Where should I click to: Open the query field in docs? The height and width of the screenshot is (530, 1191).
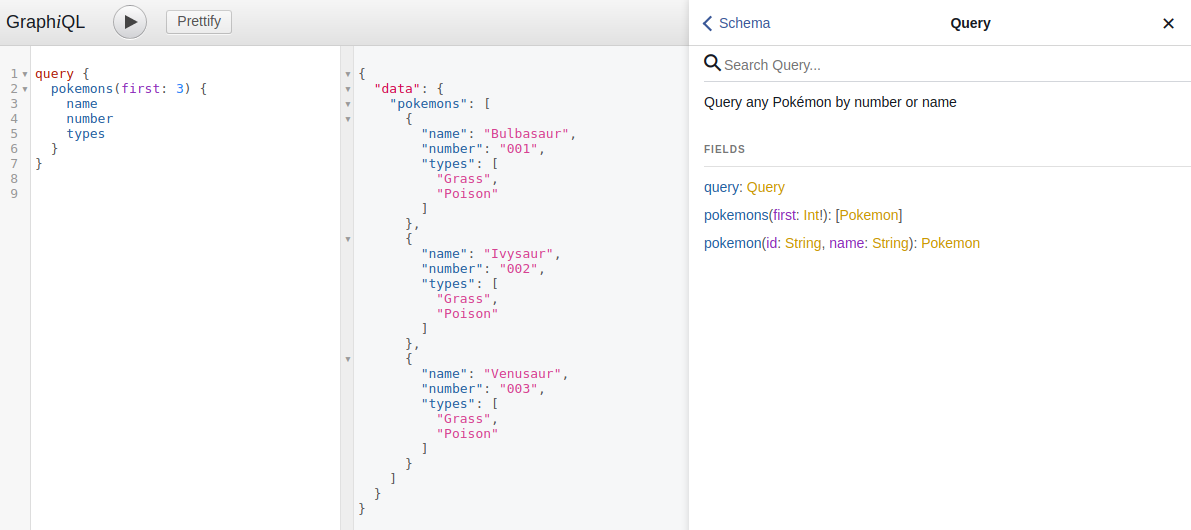tap(722, 188)
